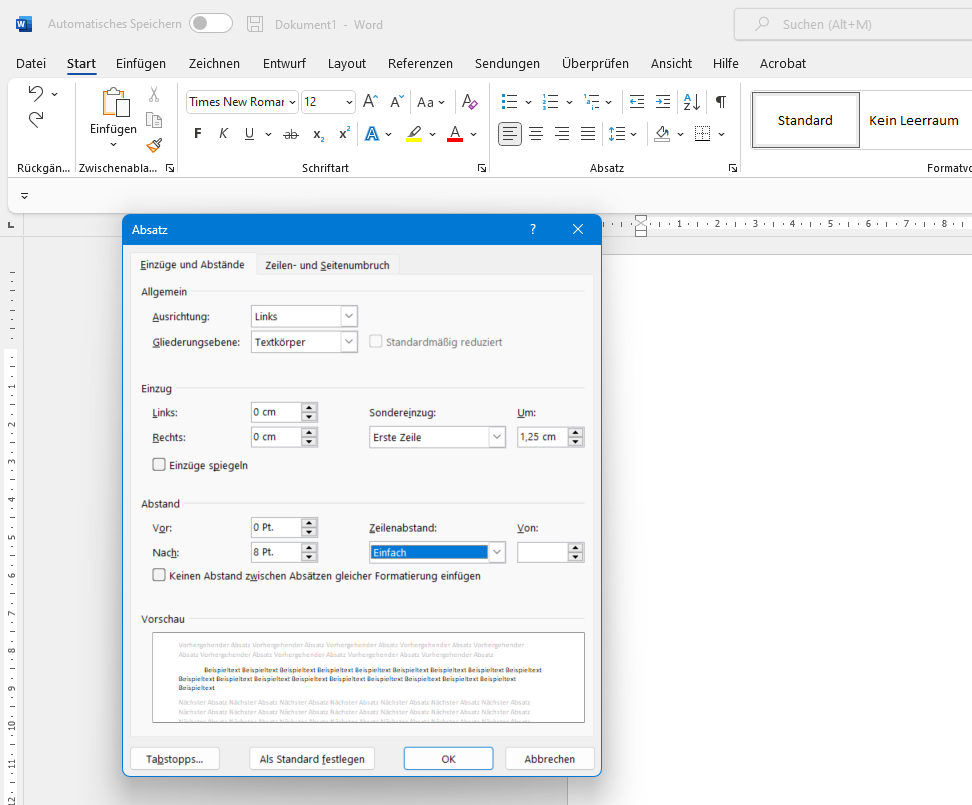Select the Format Painter brush icon

154,146
